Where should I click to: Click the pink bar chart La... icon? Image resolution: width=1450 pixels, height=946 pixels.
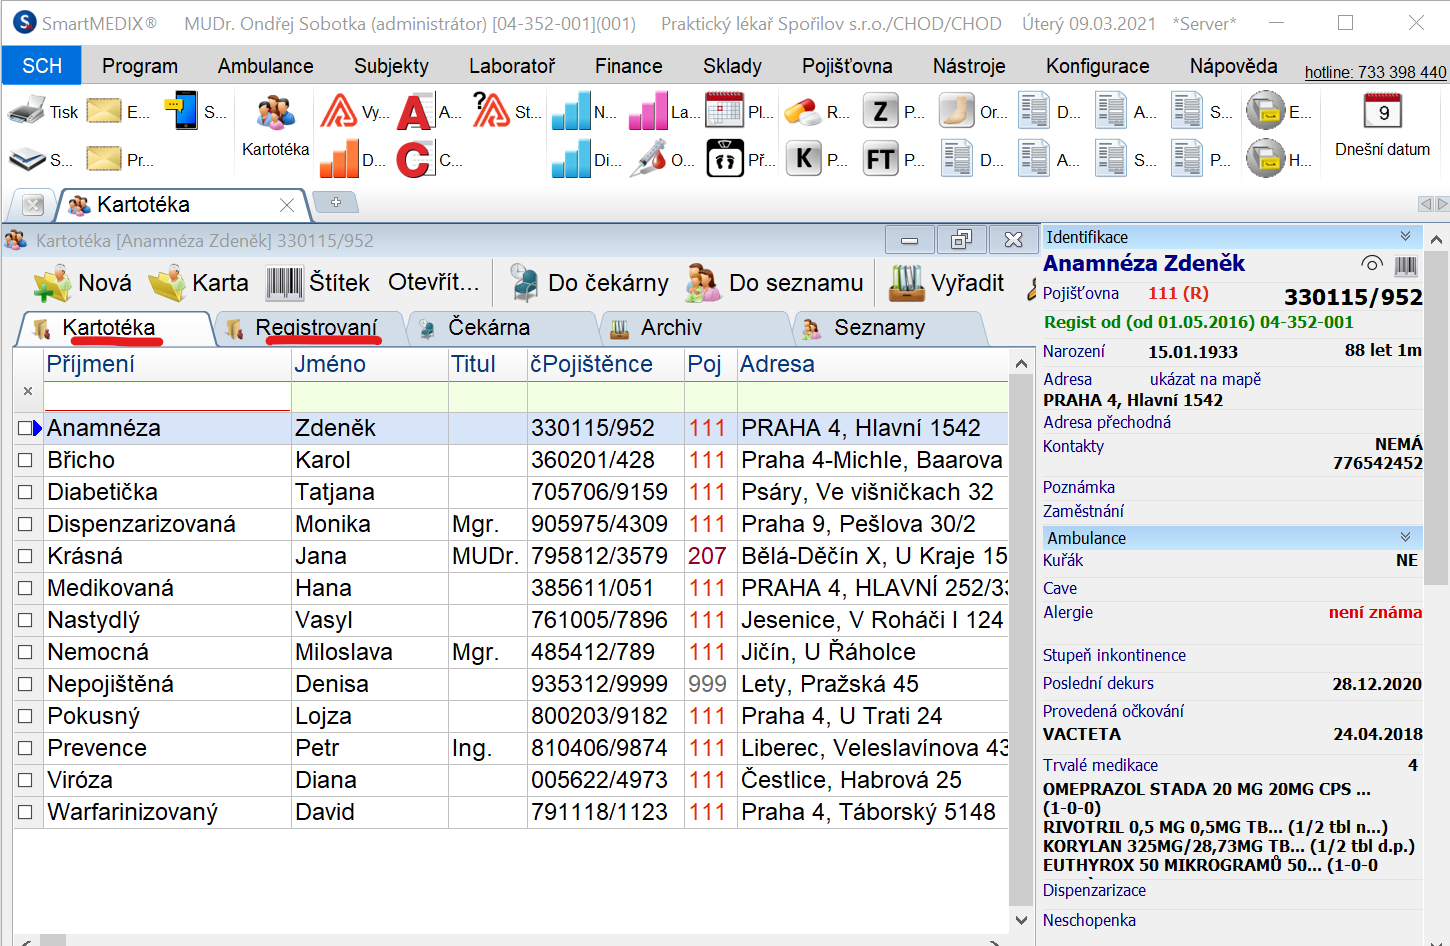point(648,111)
